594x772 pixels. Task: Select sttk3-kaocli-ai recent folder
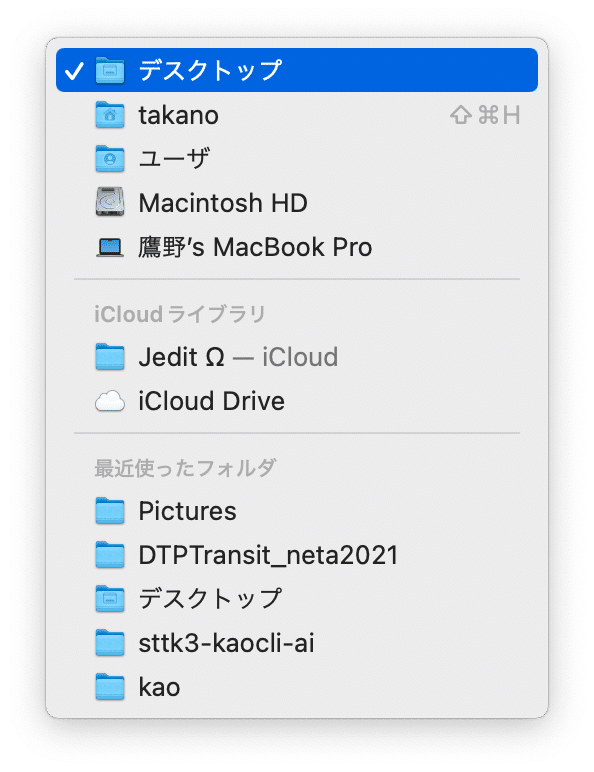tap(297, 643)
